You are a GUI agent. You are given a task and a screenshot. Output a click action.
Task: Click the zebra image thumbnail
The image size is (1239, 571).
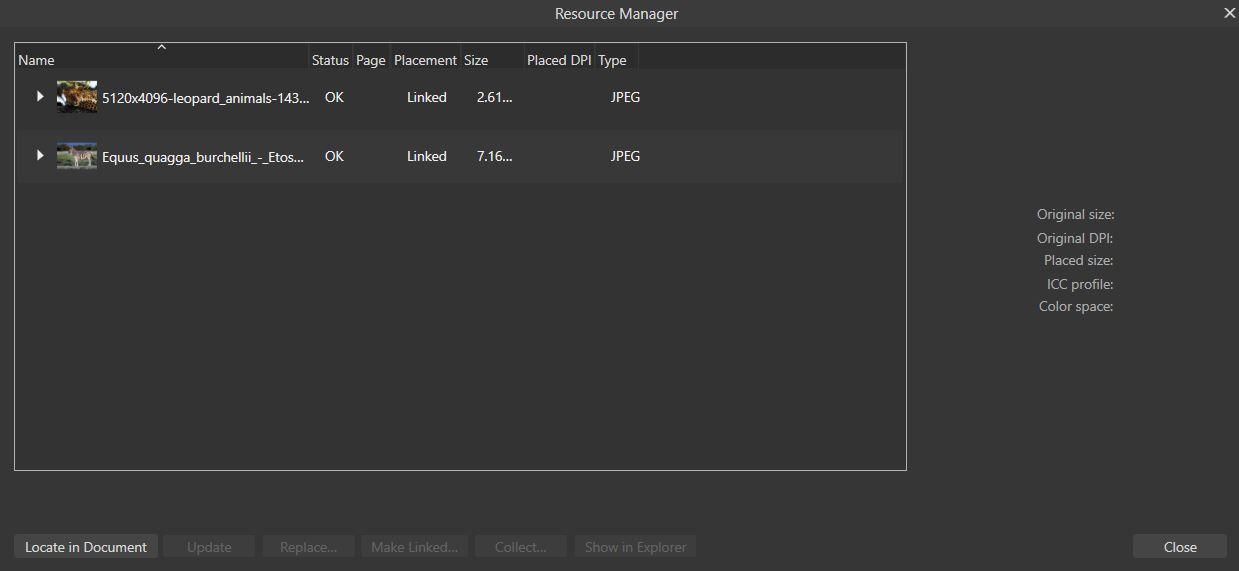(77, 156)
